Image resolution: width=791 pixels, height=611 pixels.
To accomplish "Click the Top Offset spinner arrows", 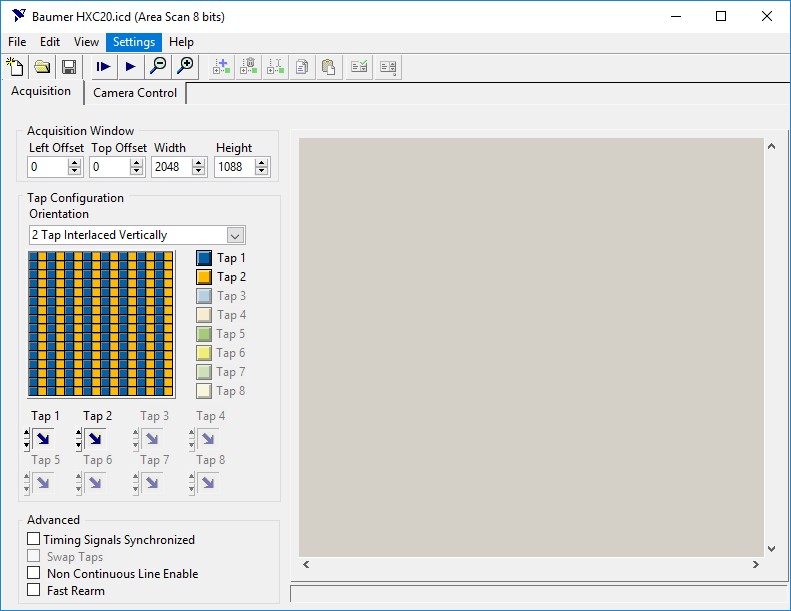I will [136, 167].
